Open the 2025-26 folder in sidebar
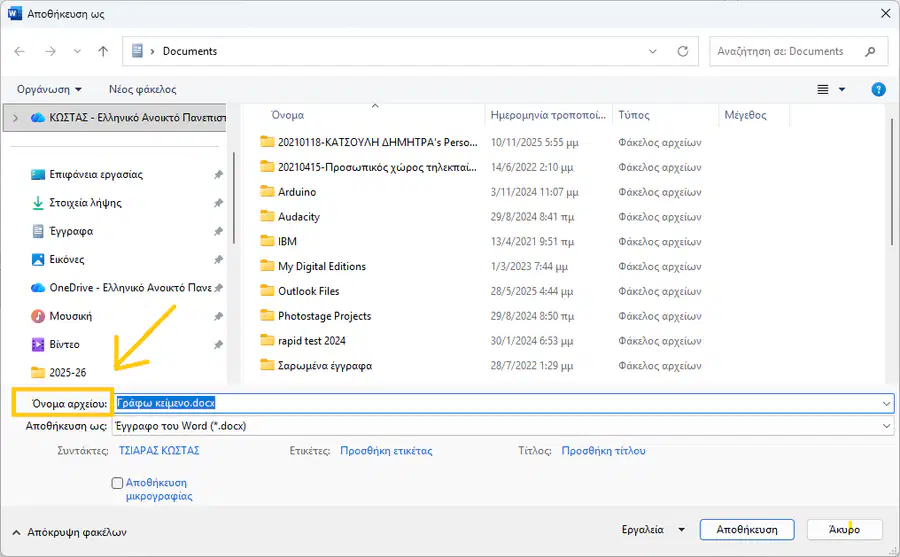The height and width of the screenshot is (557, 900). 59,373
